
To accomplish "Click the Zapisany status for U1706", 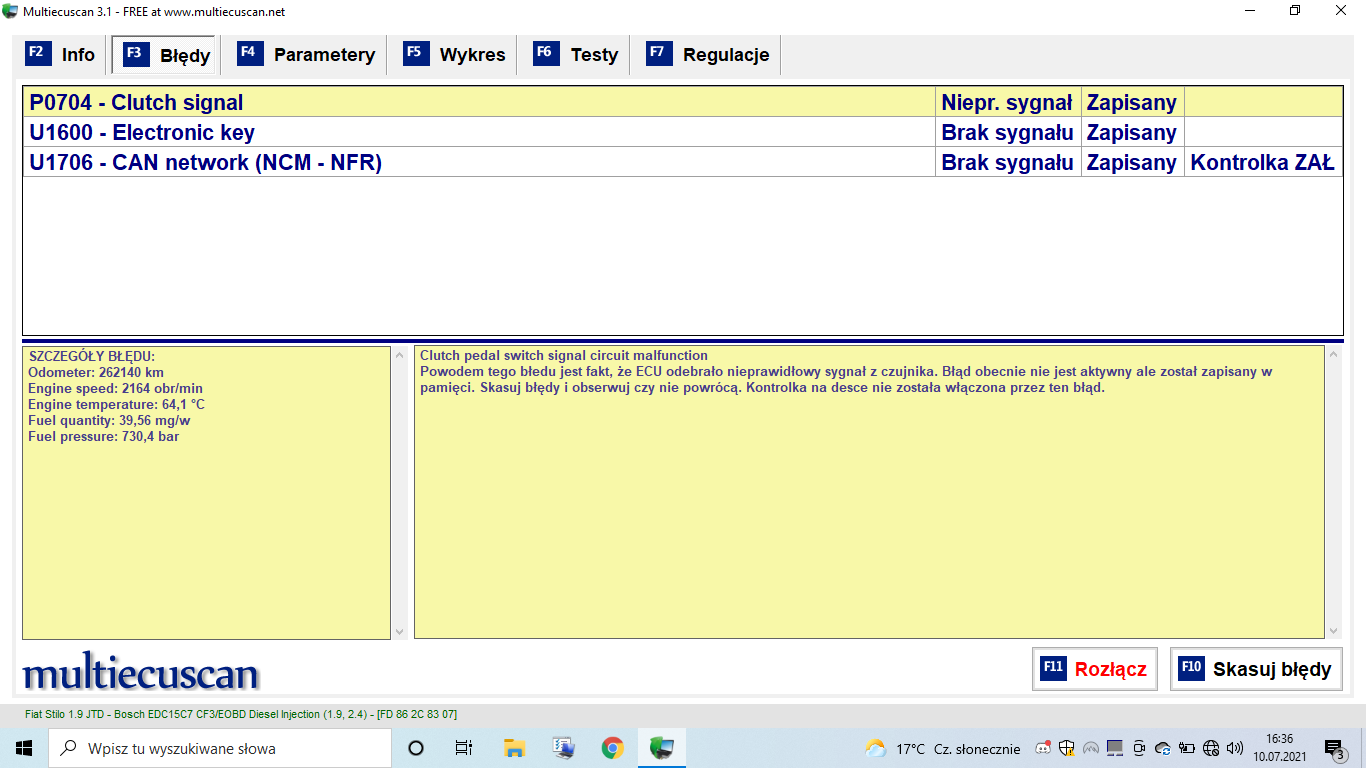I will tap(1132, 162).
